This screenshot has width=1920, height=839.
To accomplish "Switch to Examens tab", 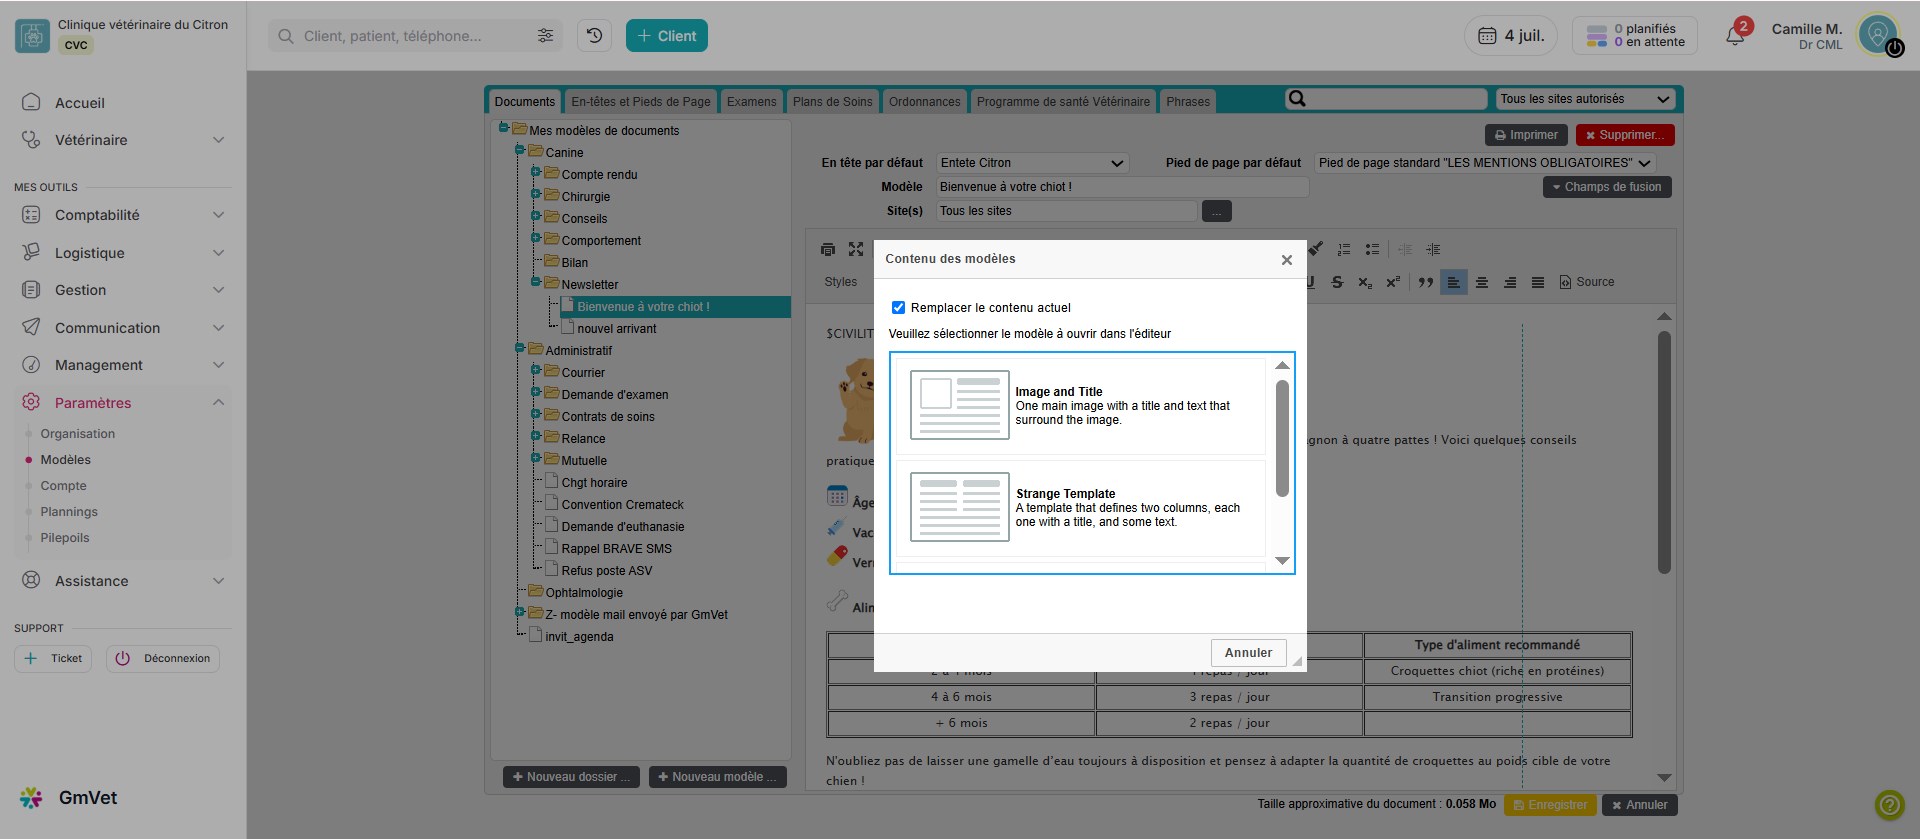I will tap(752, 101).
